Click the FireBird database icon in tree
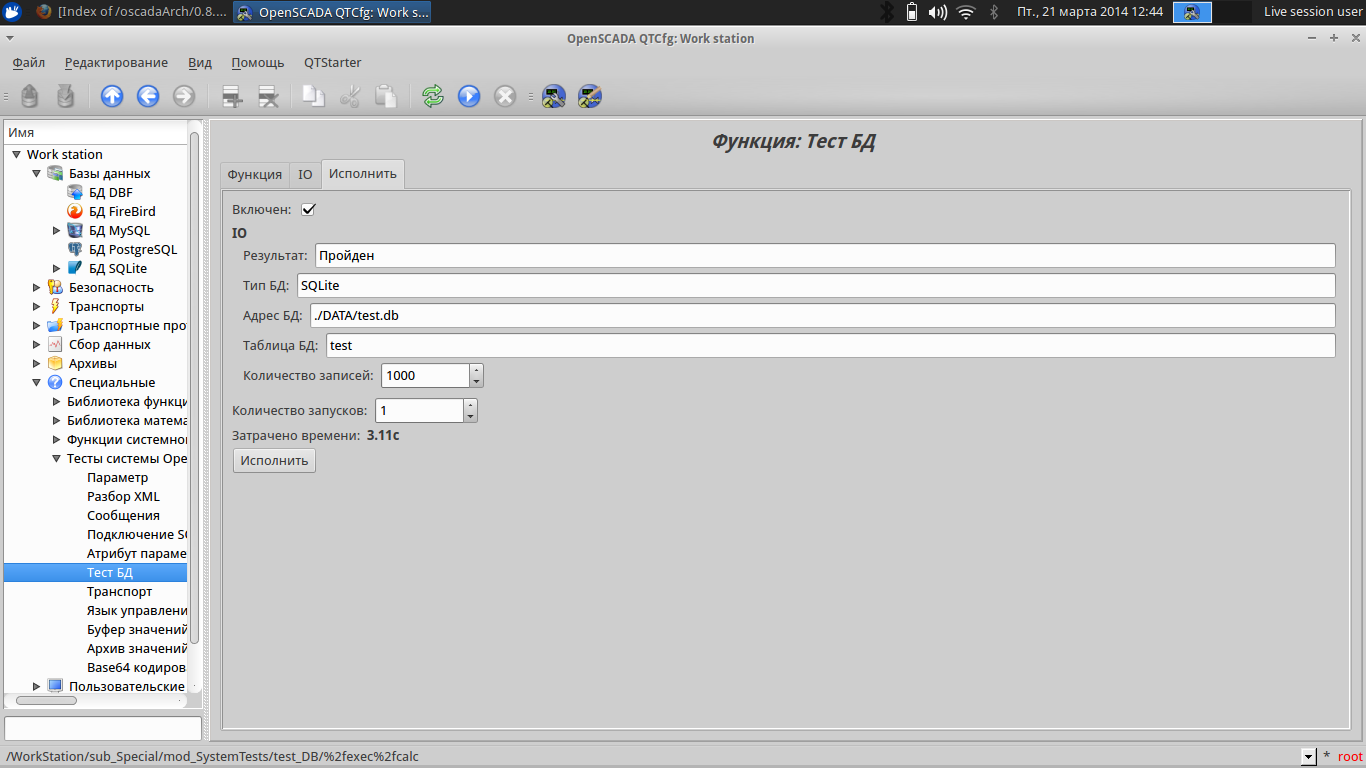This screenshot has width=1366, height=768. click(x=75, y=211)
